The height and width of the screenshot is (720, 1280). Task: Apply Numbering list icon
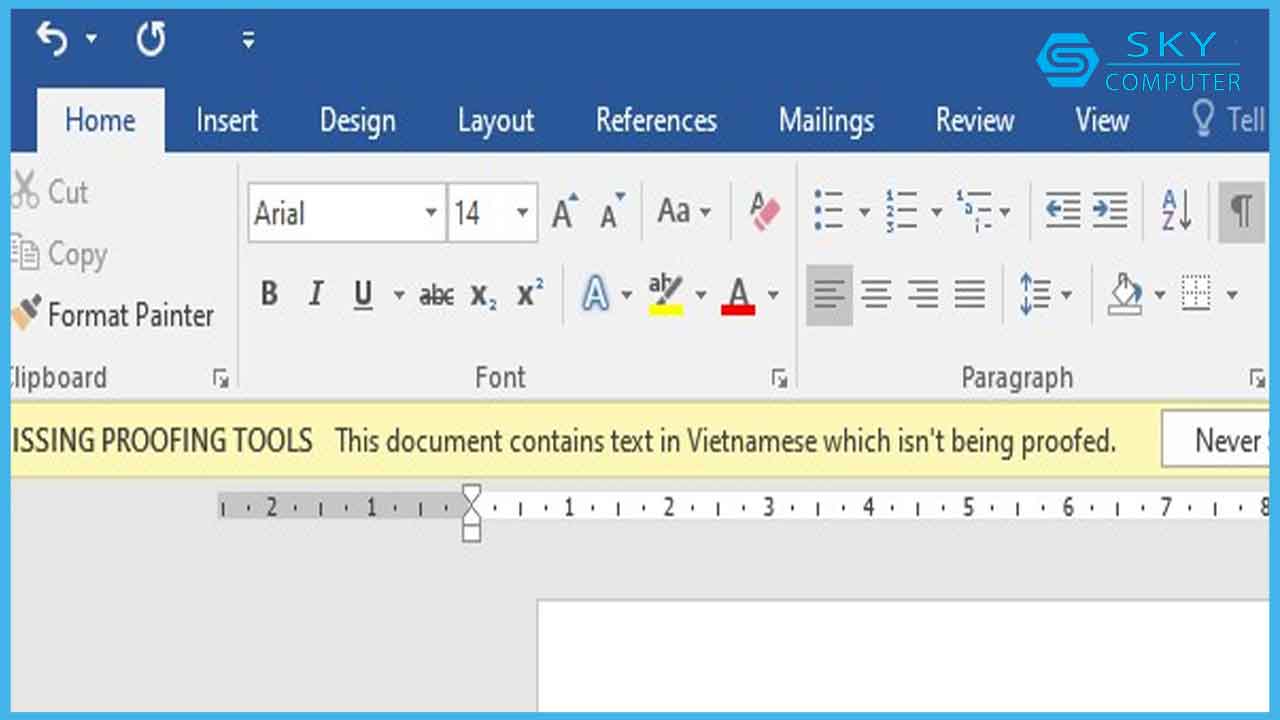[901, 210]
